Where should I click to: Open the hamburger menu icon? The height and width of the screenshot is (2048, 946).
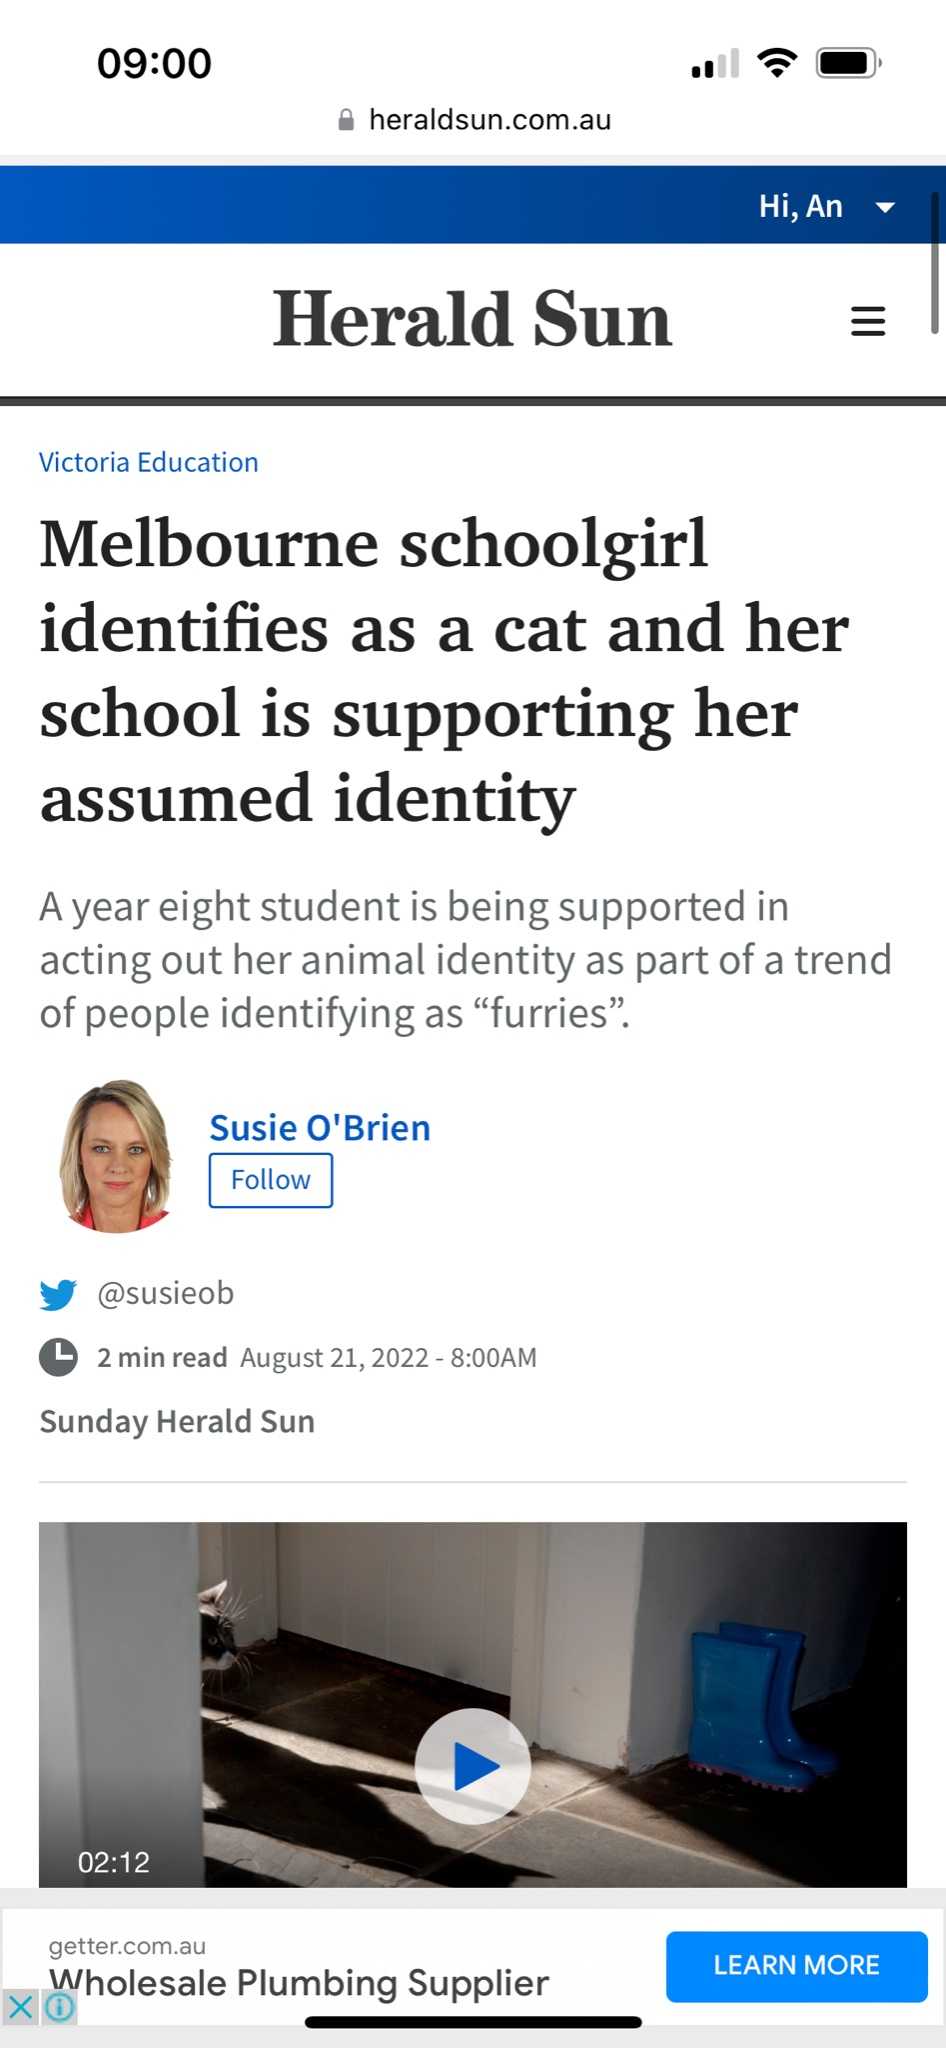coord(867,321)
